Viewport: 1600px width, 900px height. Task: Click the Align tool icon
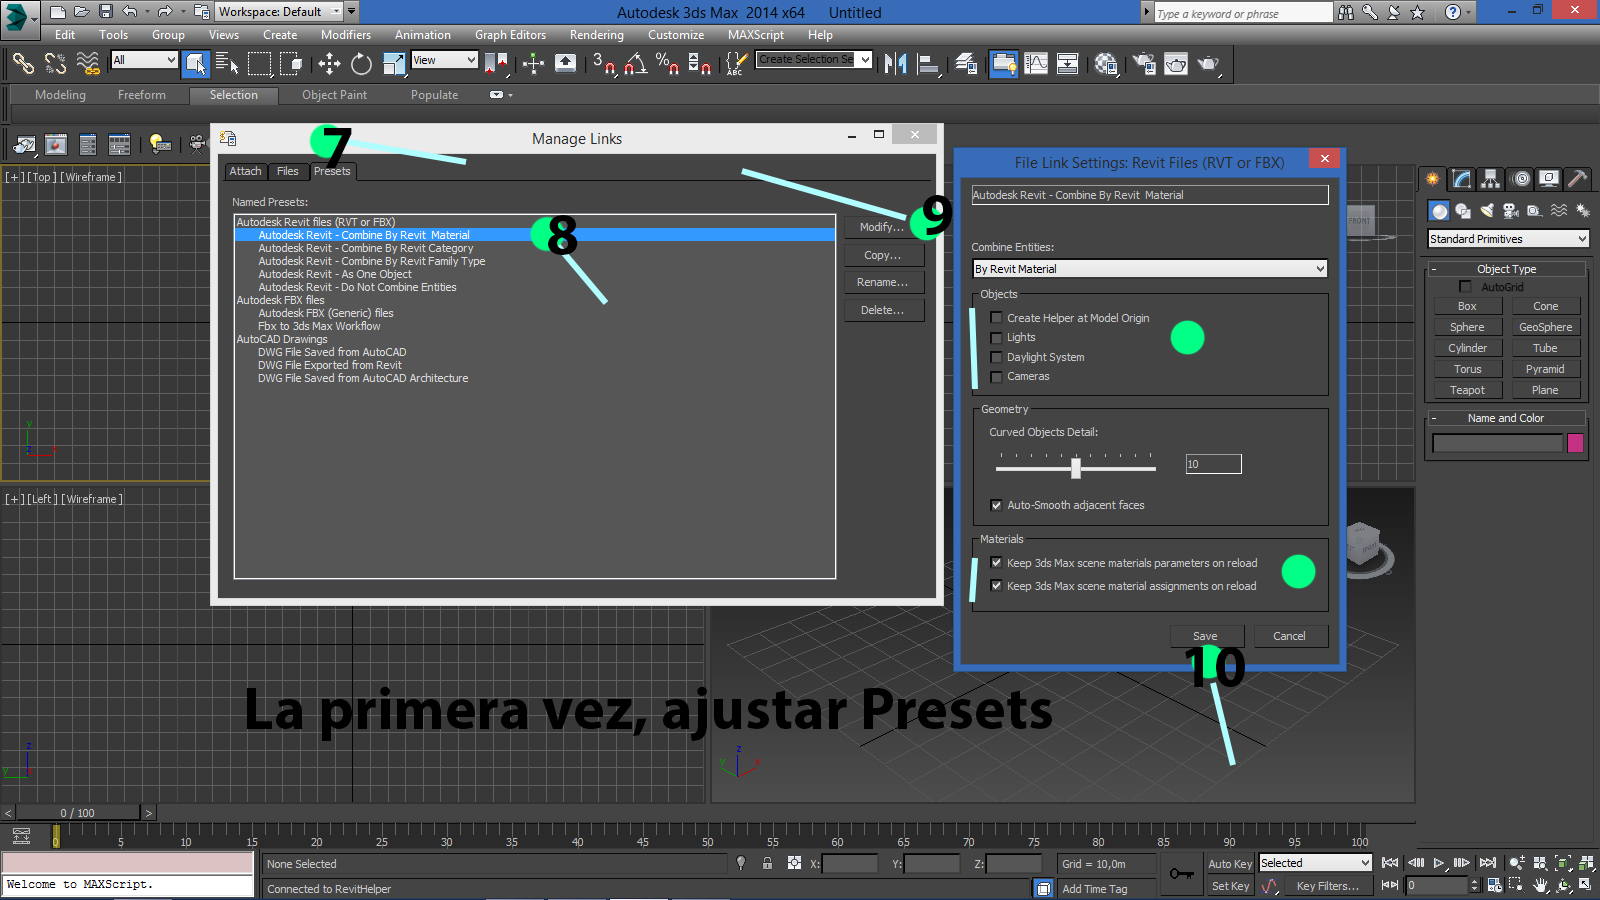tap(929, 64)
